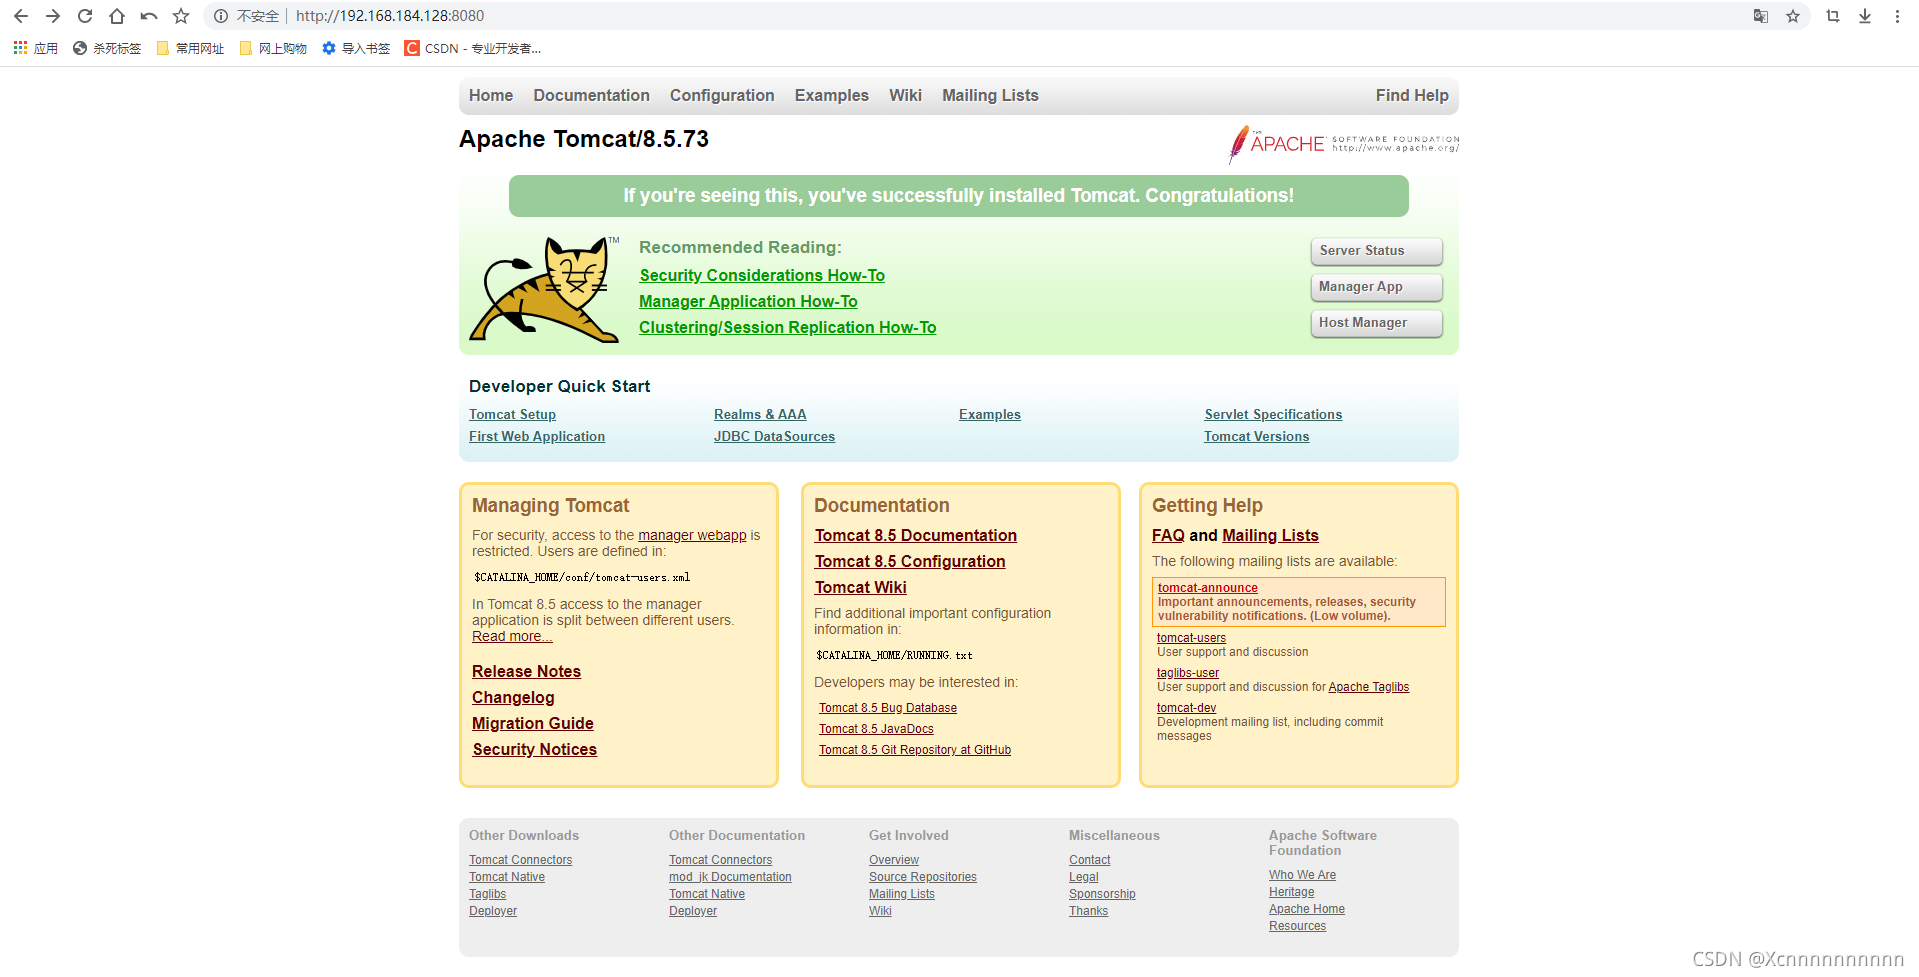Image resolution: width=1919 pixels, height=977 pixels.
Task: Reload the page with refresh icon
Action: (85, 16)
